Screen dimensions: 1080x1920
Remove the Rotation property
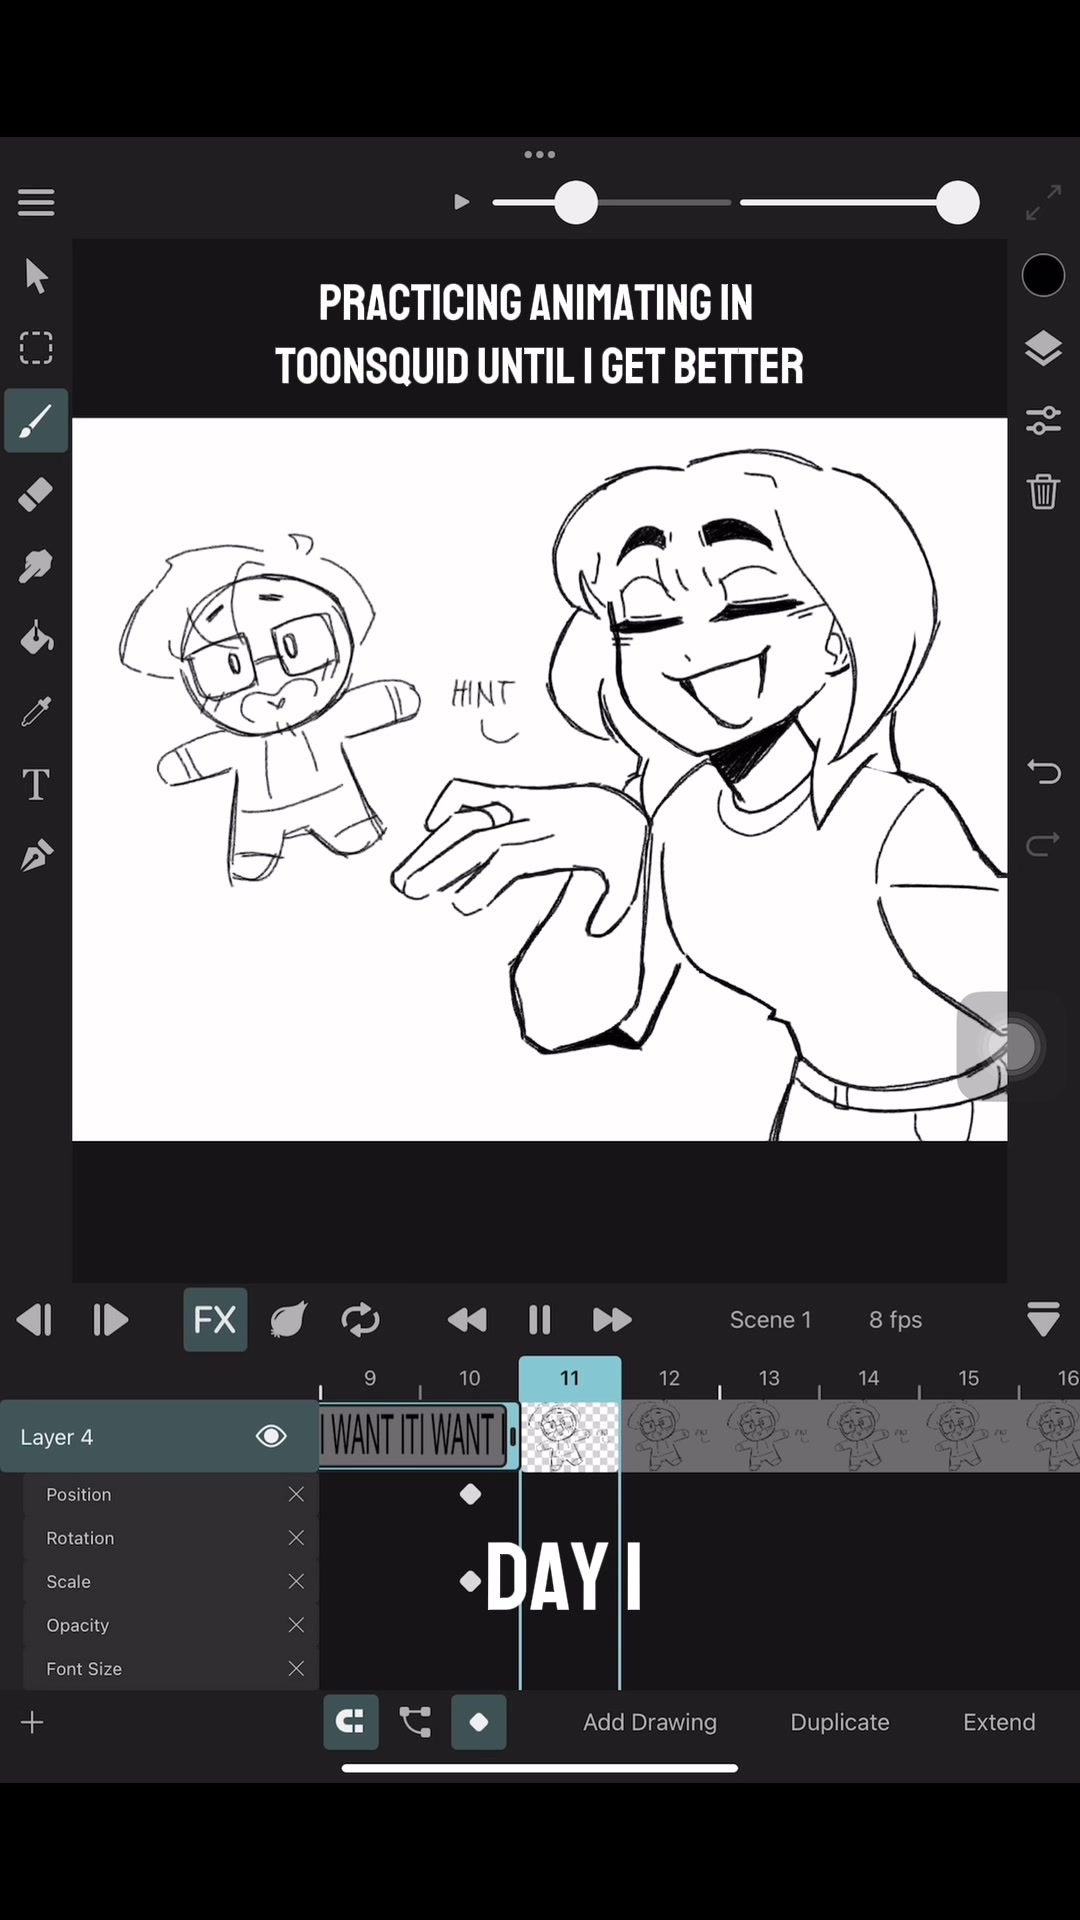pyautogui.click(x=296, y=1538)
